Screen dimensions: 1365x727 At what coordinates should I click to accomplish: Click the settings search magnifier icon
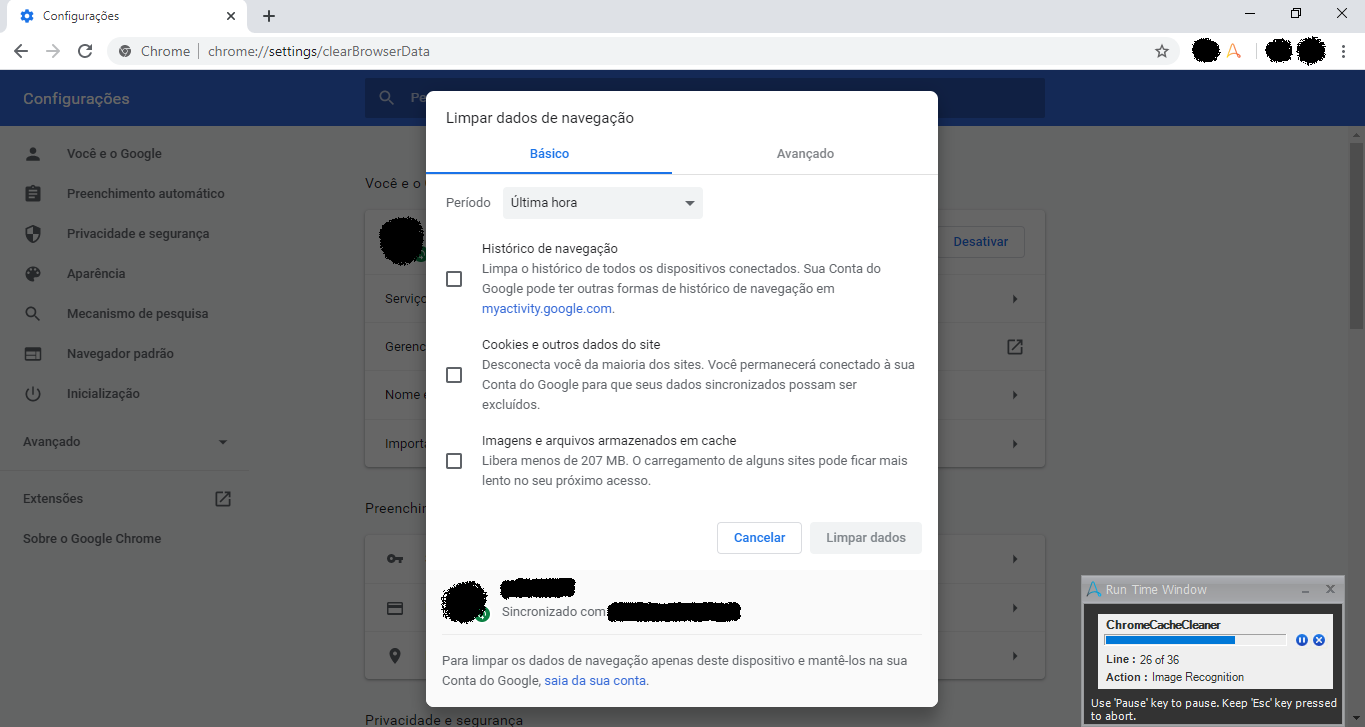coord(386,98)
